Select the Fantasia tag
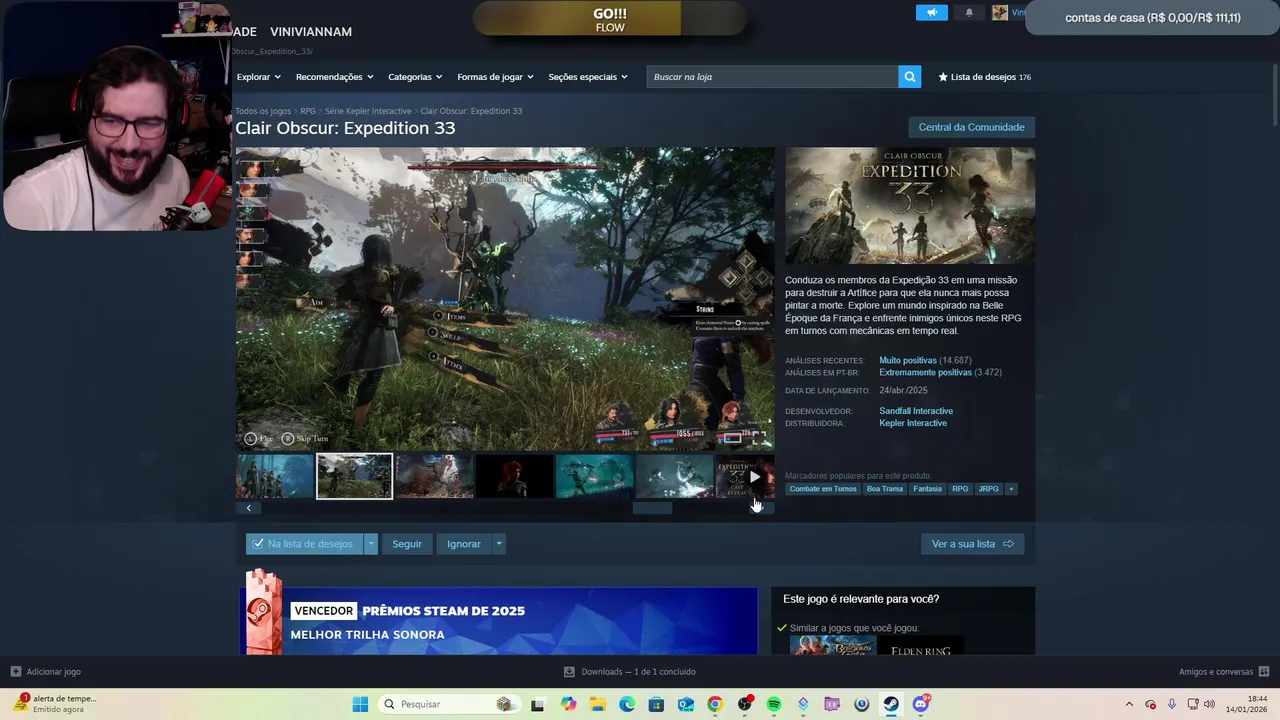The image size is (1280, 720). (927, 489)
